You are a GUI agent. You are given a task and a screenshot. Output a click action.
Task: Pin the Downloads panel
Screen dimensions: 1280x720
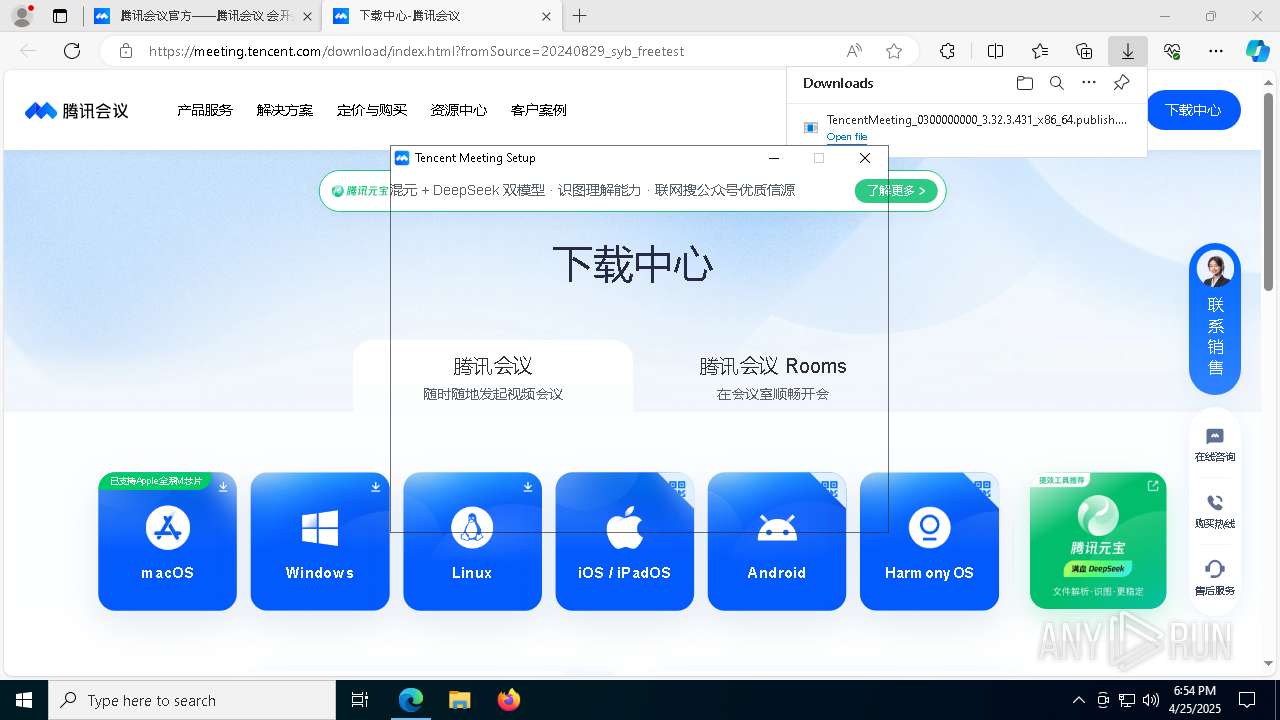[x=1122, y=83]
